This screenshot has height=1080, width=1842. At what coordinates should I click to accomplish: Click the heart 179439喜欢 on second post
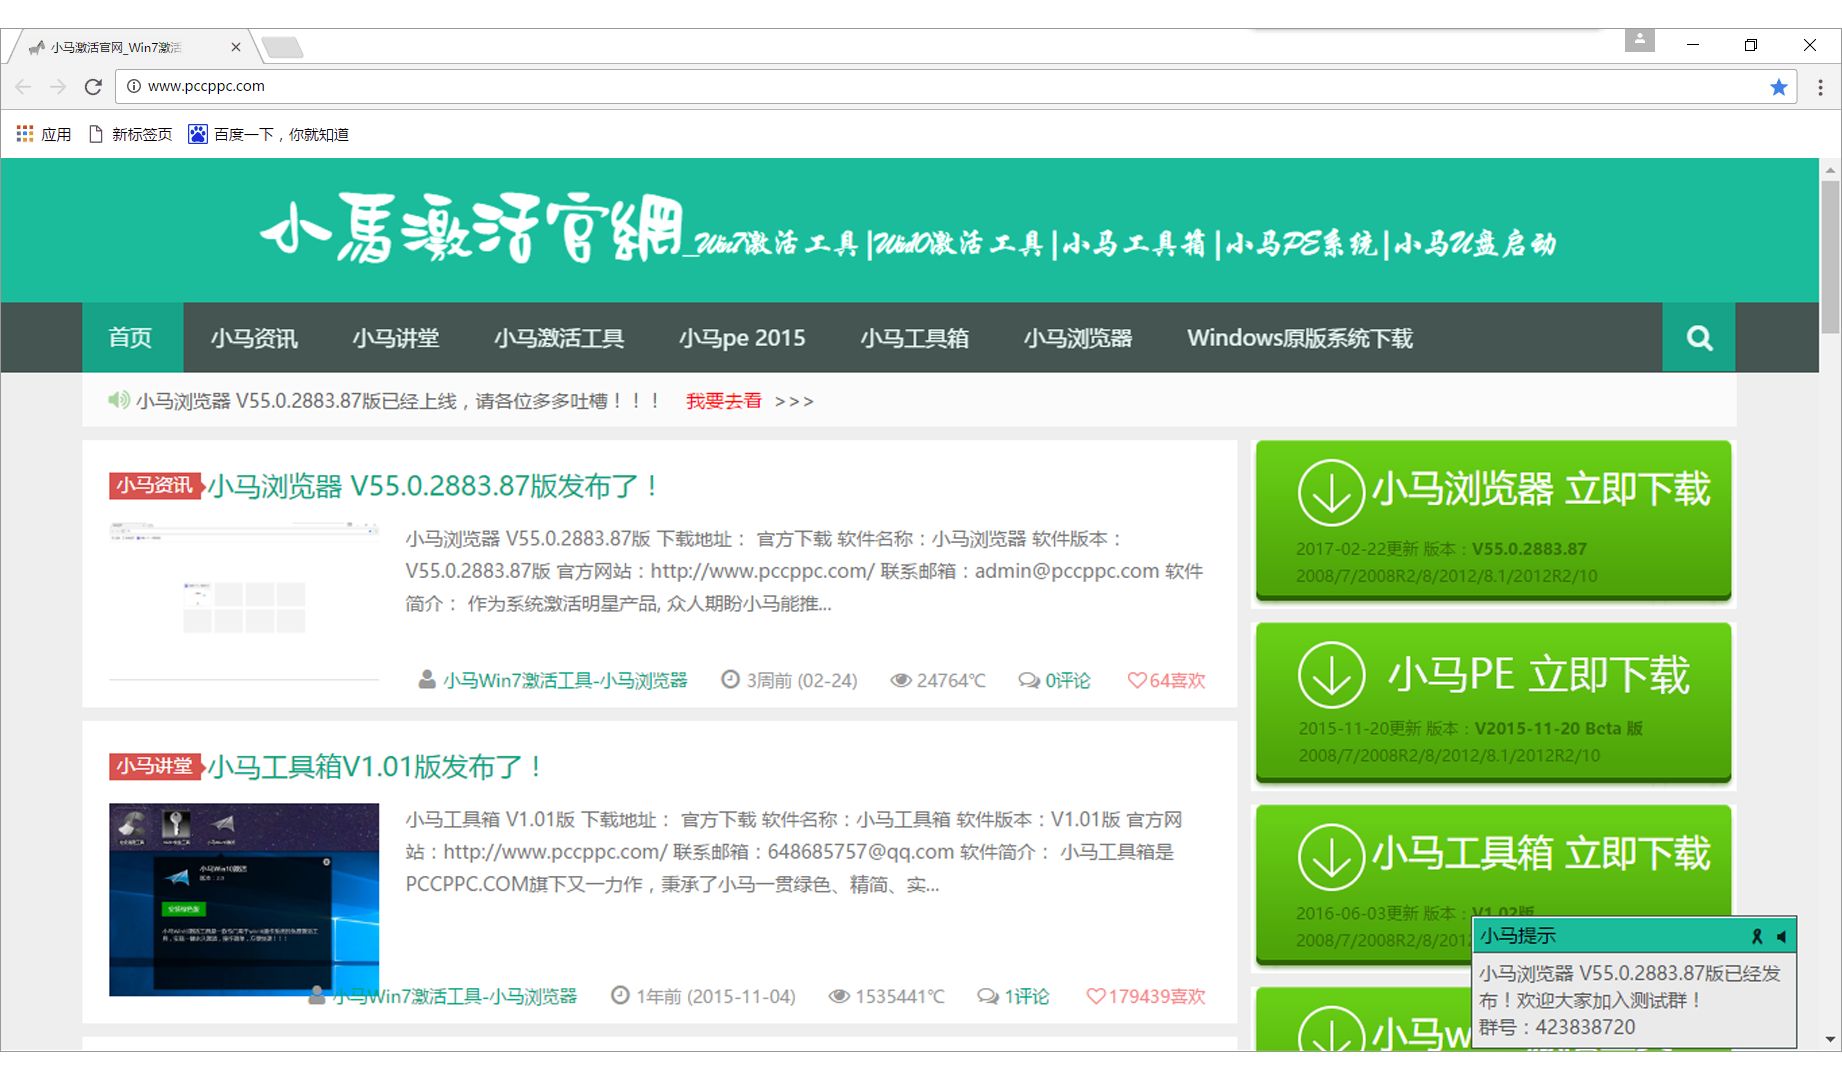point(1146,996)
